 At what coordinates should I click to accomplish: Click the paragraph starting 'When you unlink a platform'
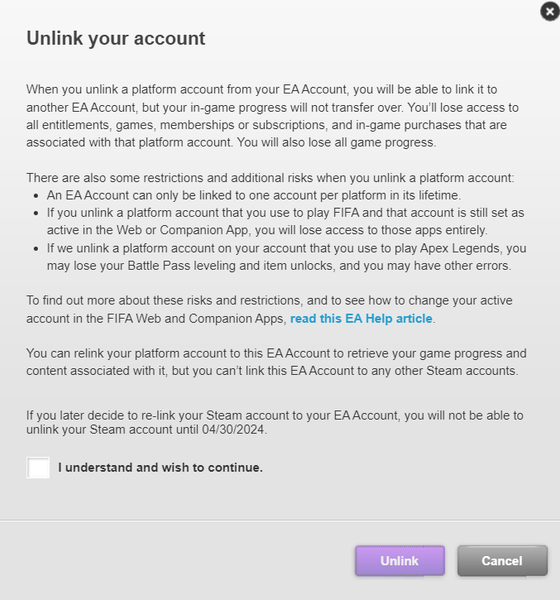coord(272,116)
